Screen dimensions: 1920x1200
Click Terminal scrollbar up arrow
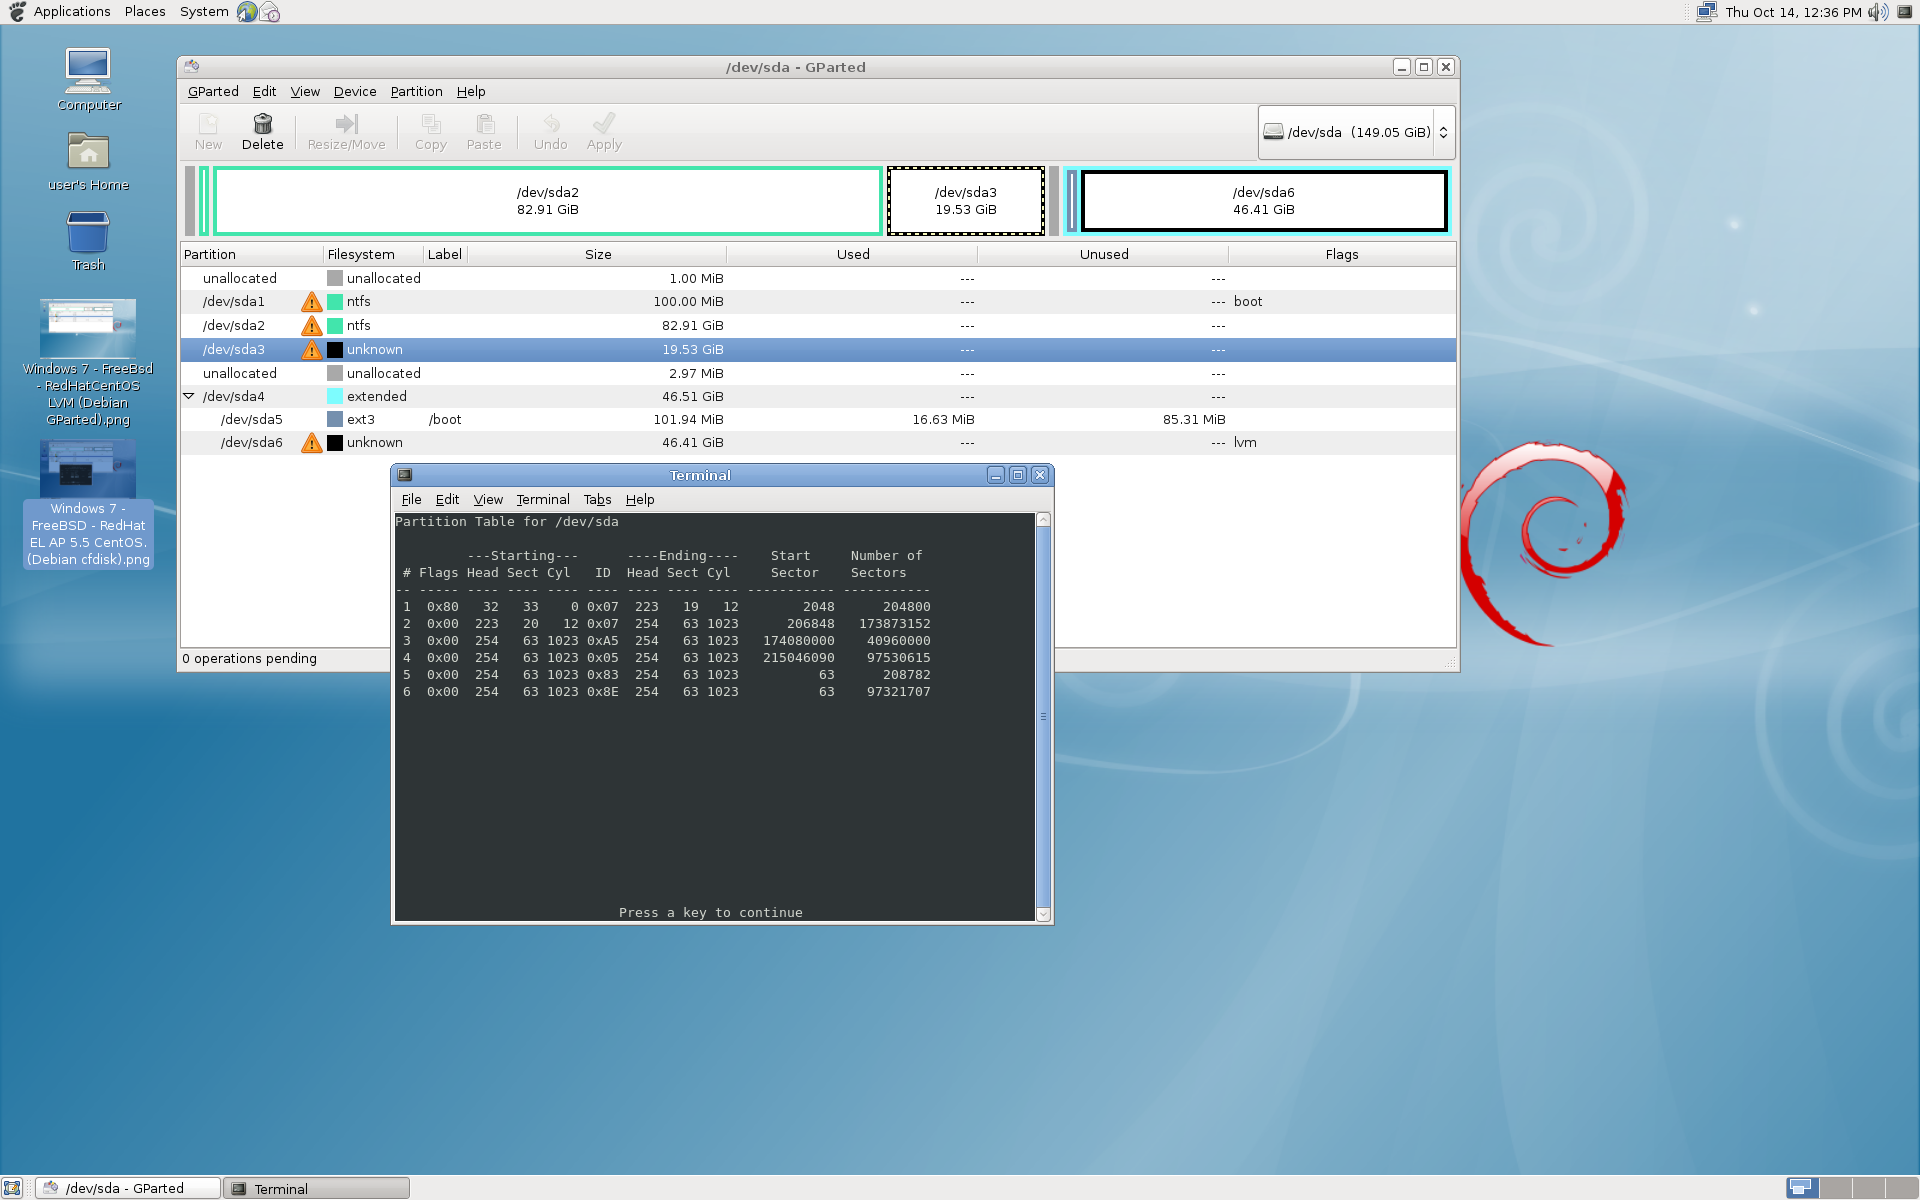coord(1043,520)
